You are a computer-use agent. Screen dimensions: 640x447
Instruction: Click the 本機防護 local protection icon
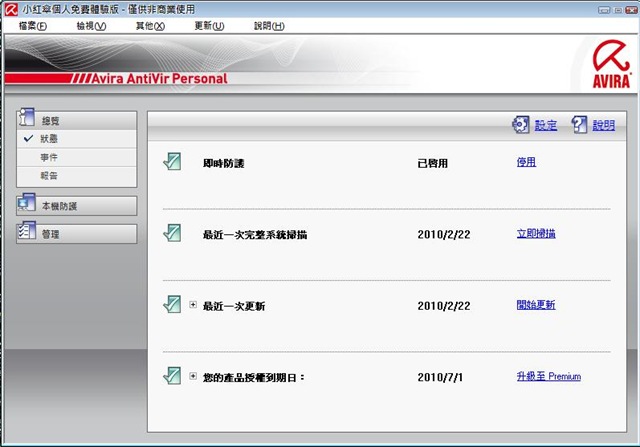point(27,203)
